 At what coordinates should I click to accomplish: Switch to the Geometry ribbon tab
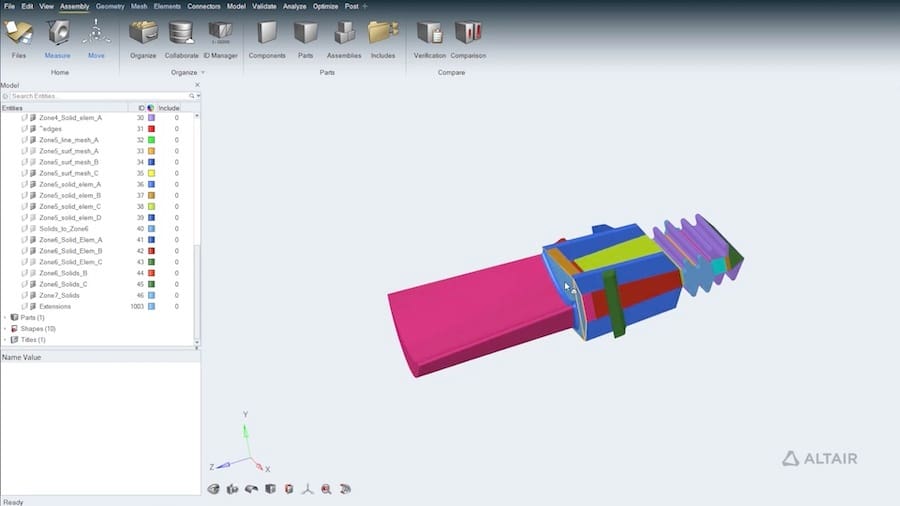tap(110, 6)
